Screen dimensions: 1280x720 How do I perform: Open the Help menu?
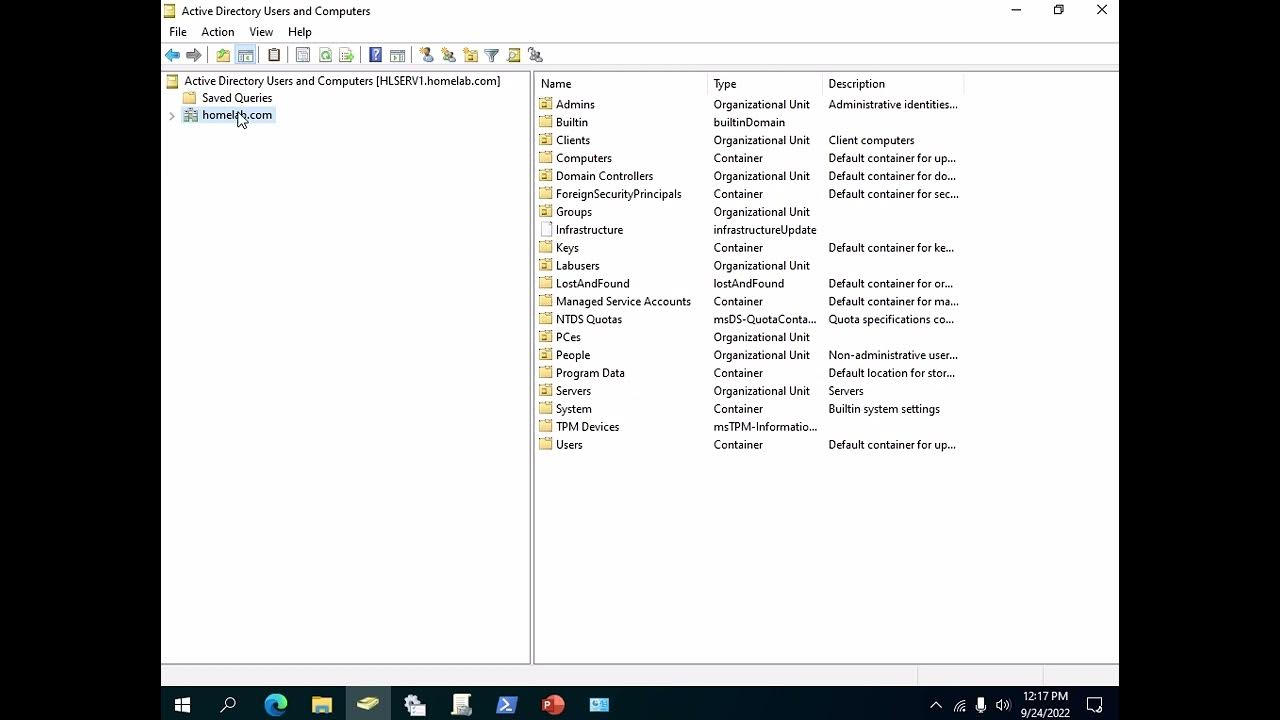pos(300,32)
